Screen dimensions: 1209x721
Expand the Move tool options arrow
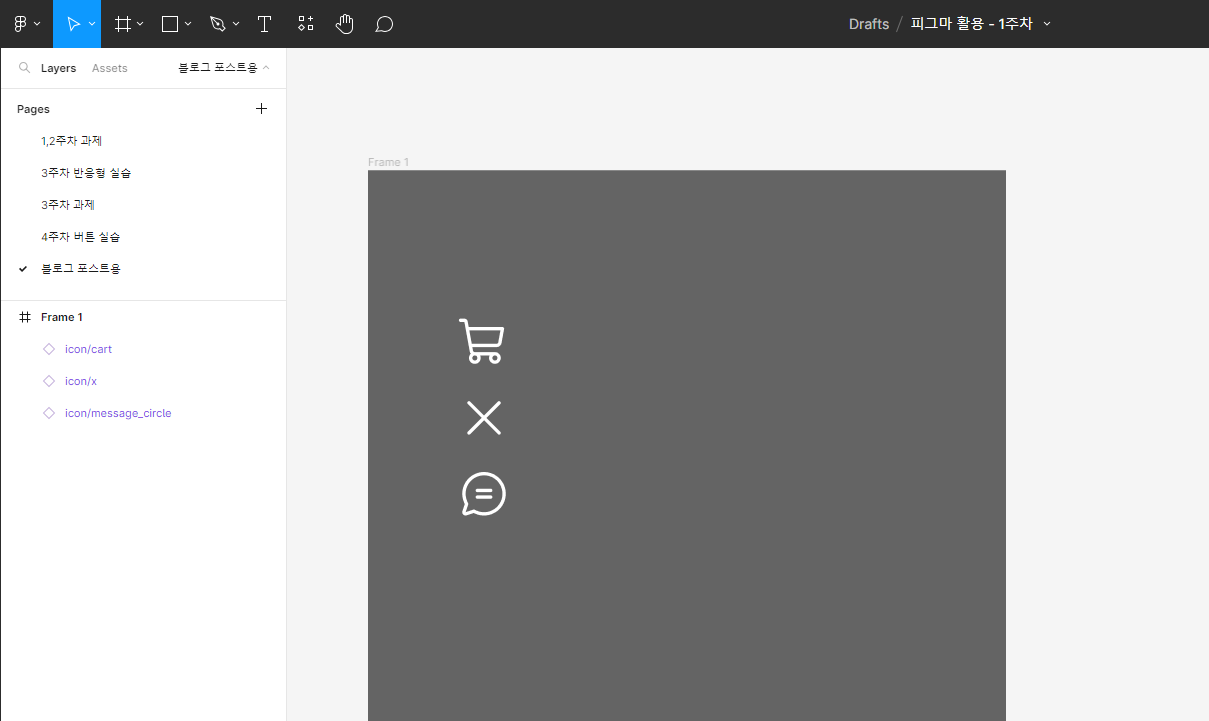coord(92,24)
